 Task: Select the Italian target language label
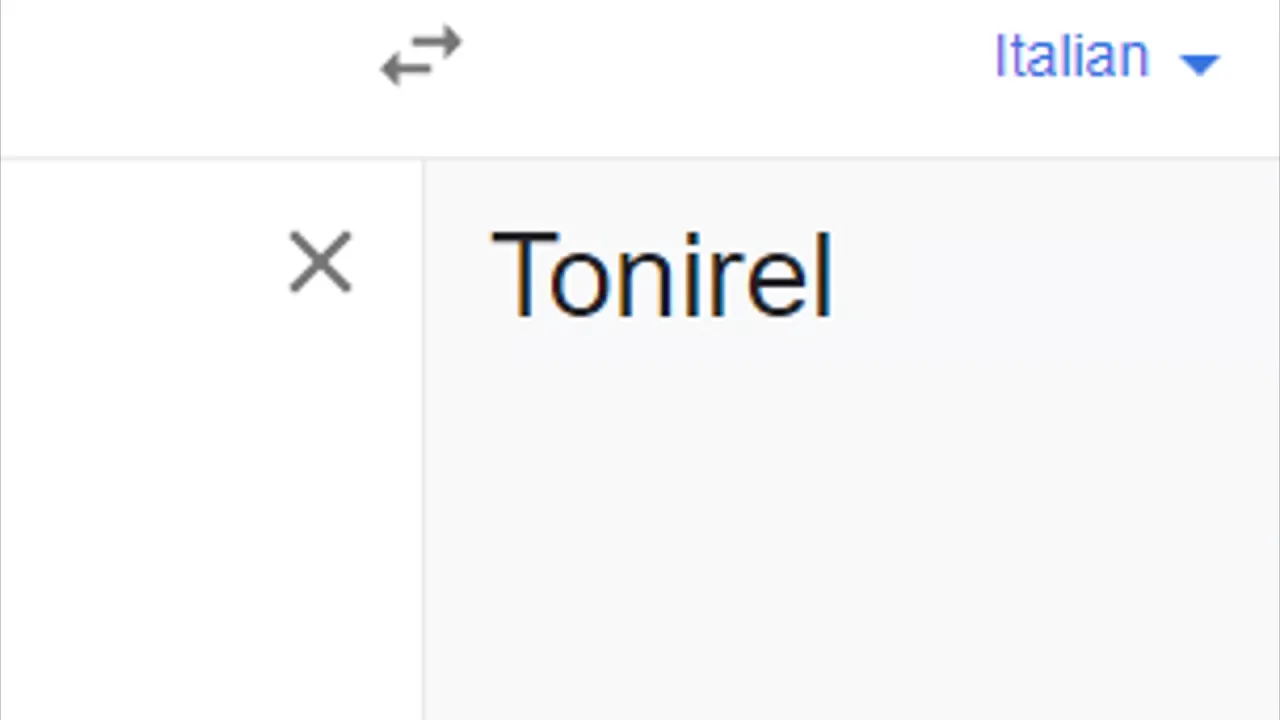click(1071, 56)
